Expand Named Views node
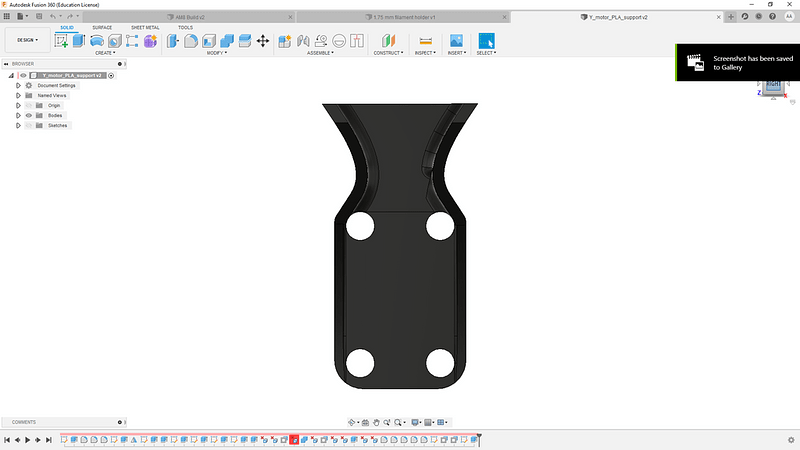This screenshot has width=800, height=450. click(x=18, y=95)
